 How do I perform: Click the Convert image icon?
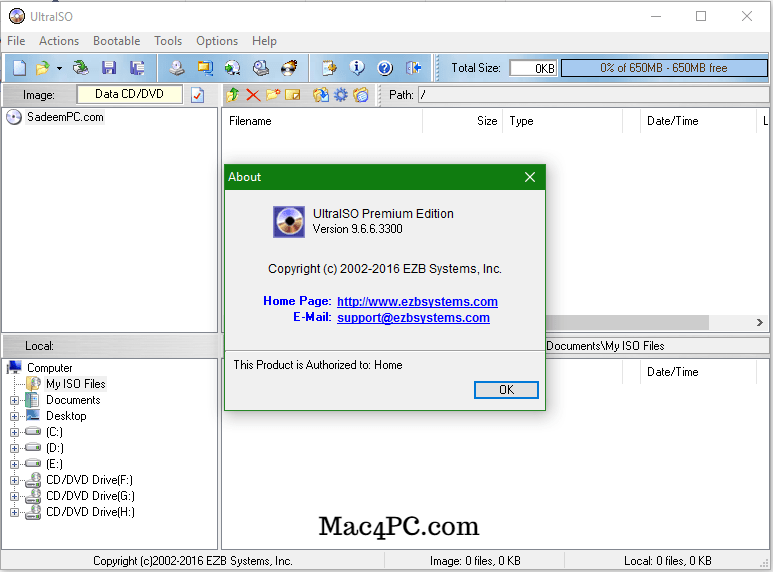click(233, 68)
